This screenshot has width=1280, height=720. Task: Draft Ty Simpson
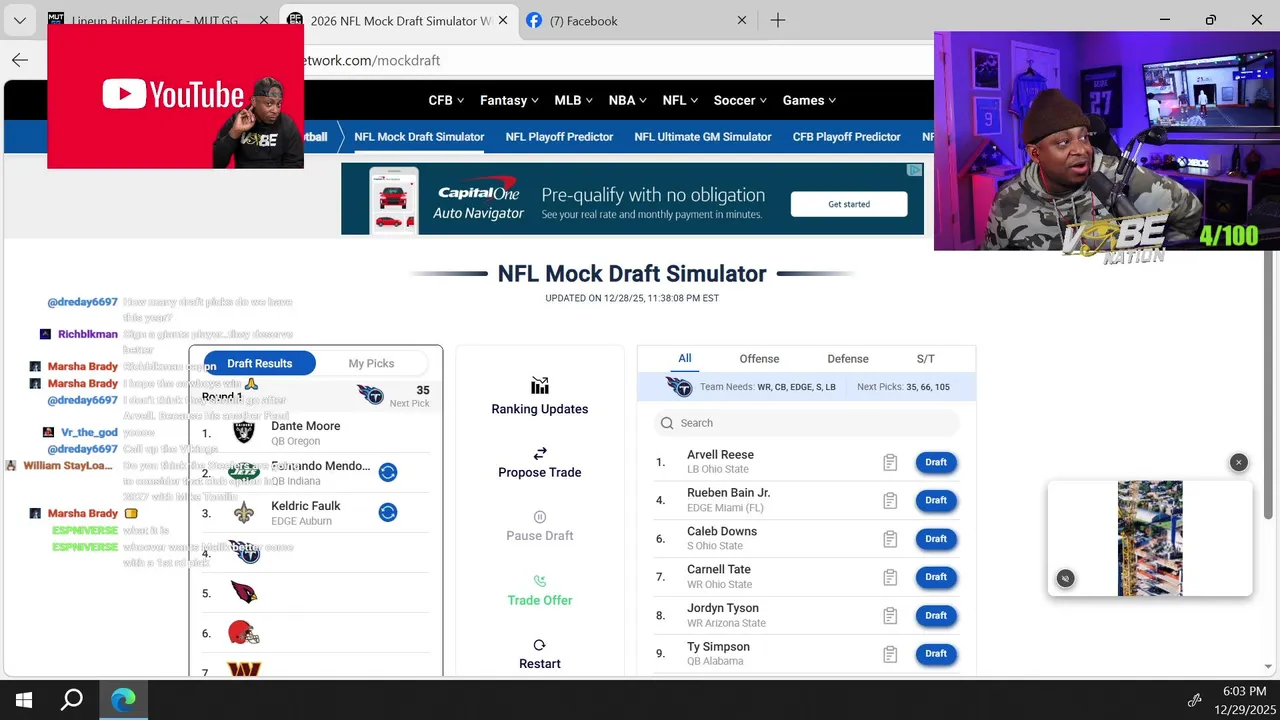pos(936,654)
